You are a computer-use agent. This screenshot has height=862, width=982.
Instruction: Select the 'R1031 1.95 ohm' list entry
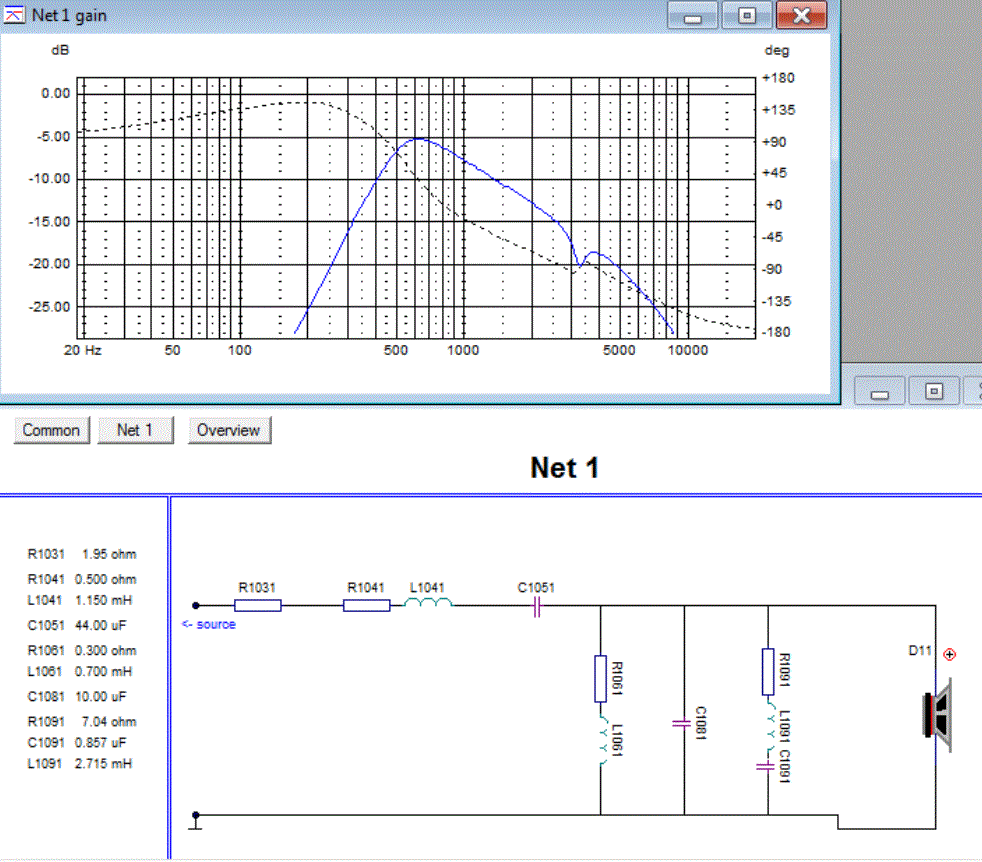tap(82, 554)
